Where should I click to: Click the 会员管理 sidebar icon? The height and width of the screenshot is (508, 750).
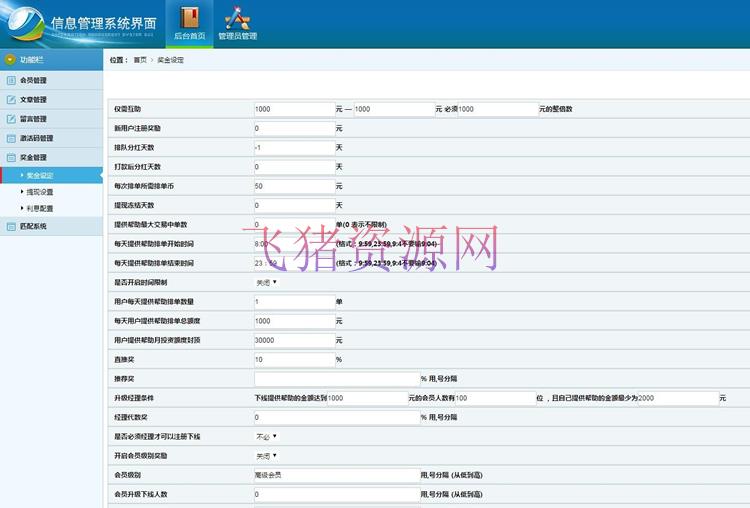point(11,80)
